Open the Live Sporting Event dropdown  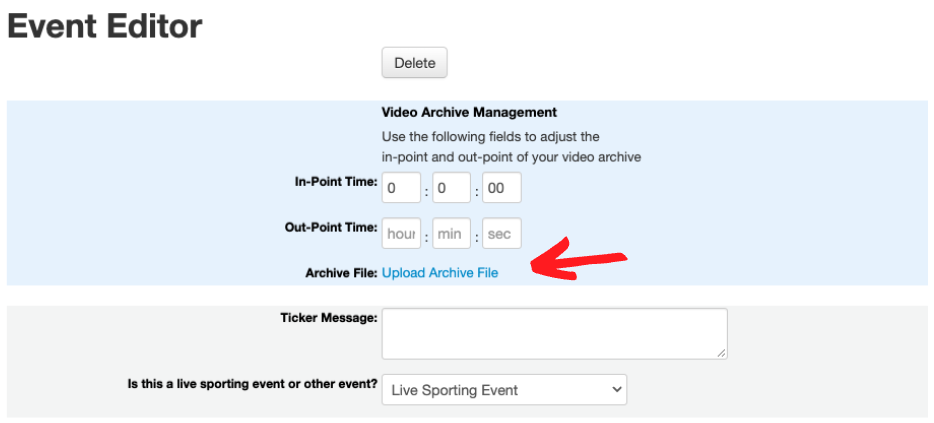[504, 390]
